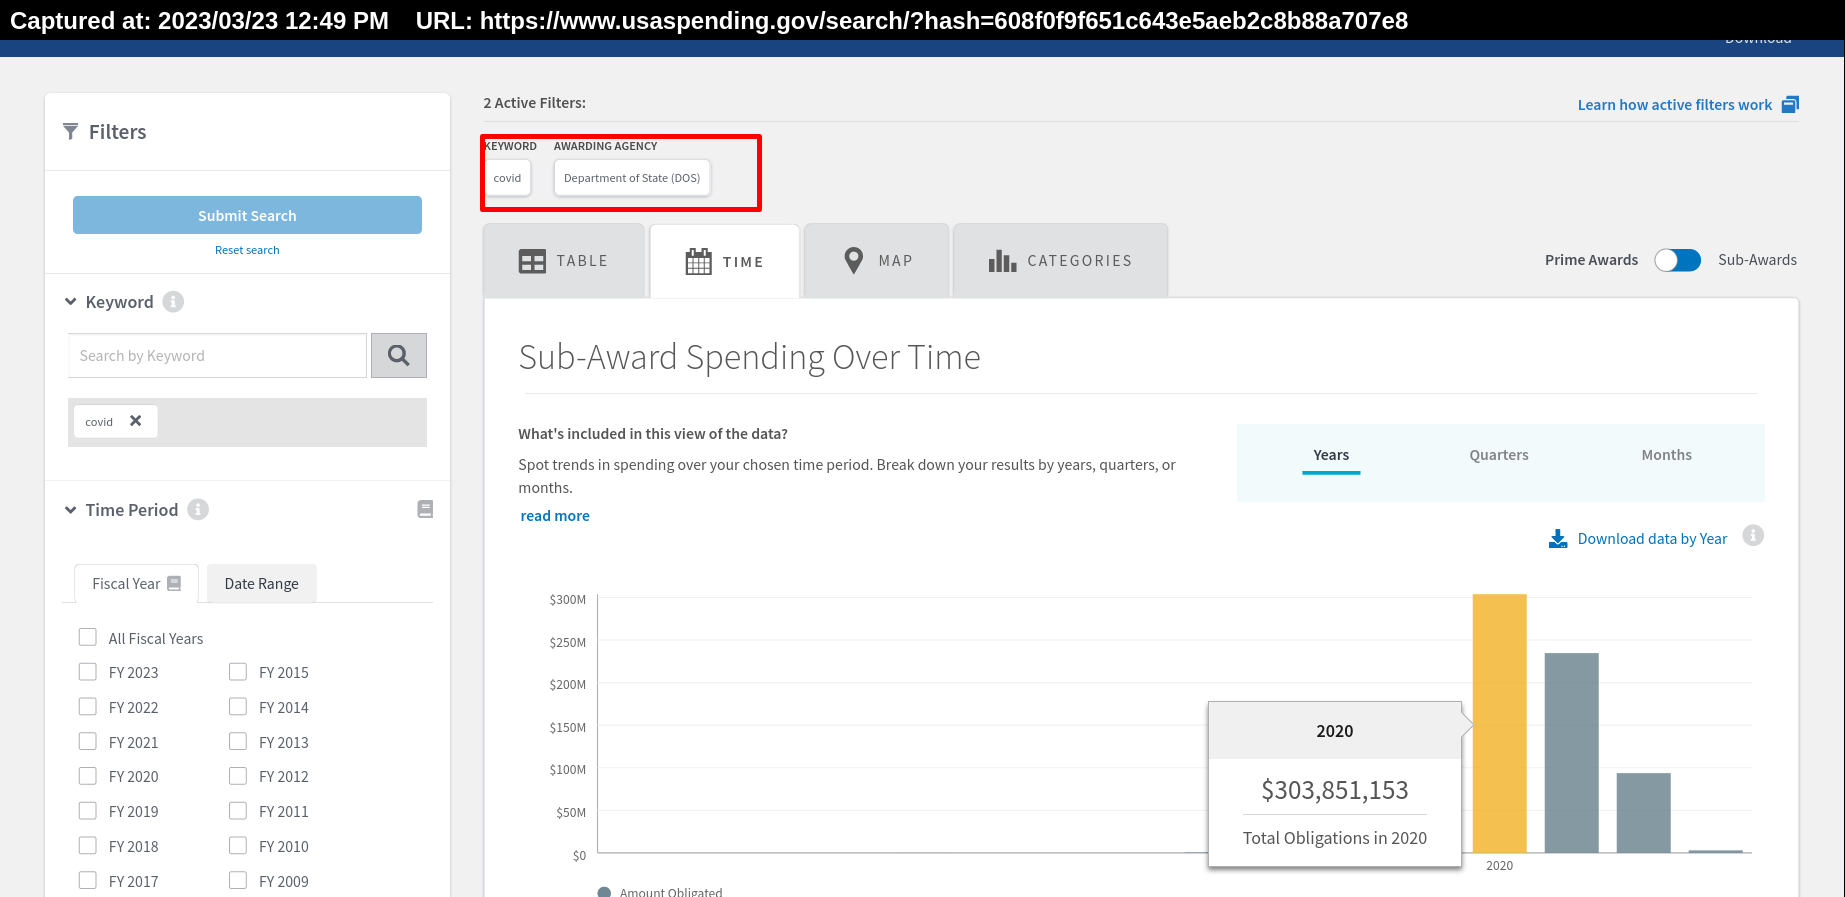
Task: Click the download arrow icon by Year
Action: (1558, 539)
